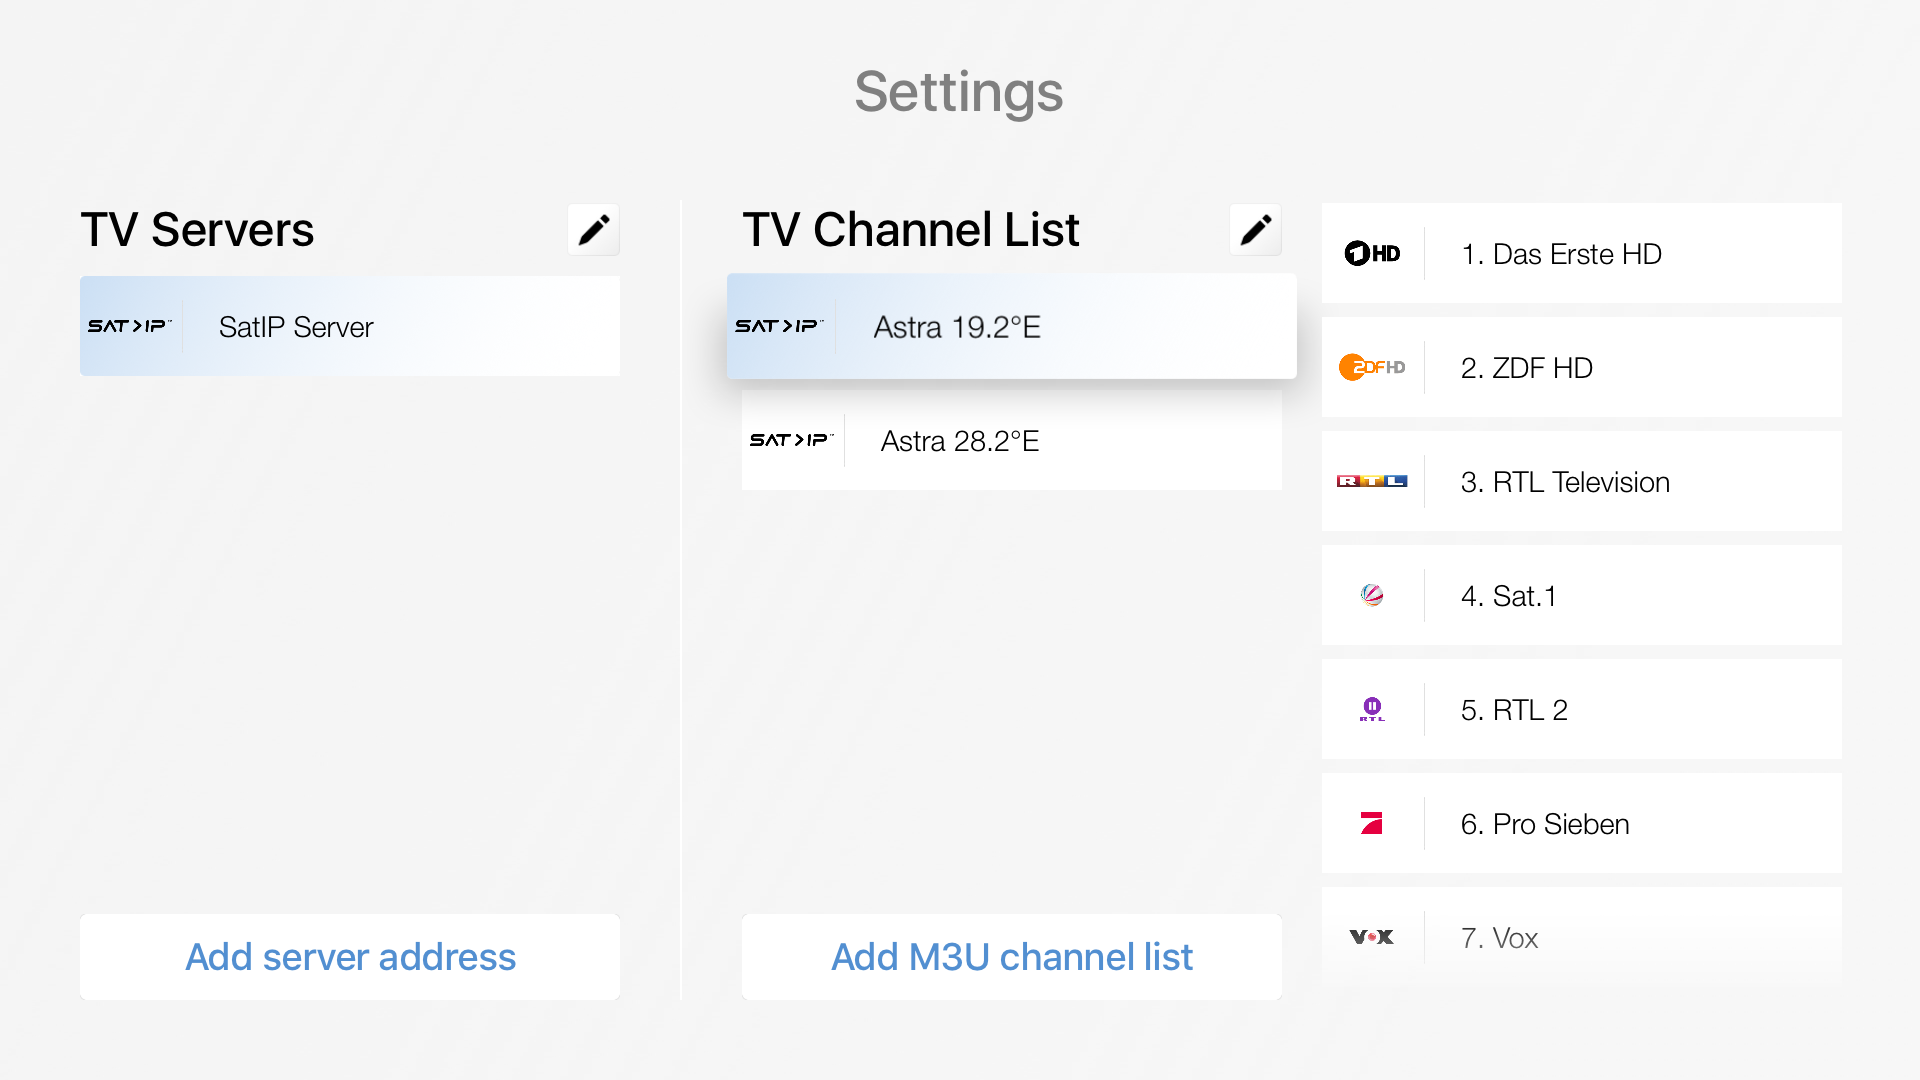
Task: Select the Astra 19.2°E channel list
Action: [1012, 326]
